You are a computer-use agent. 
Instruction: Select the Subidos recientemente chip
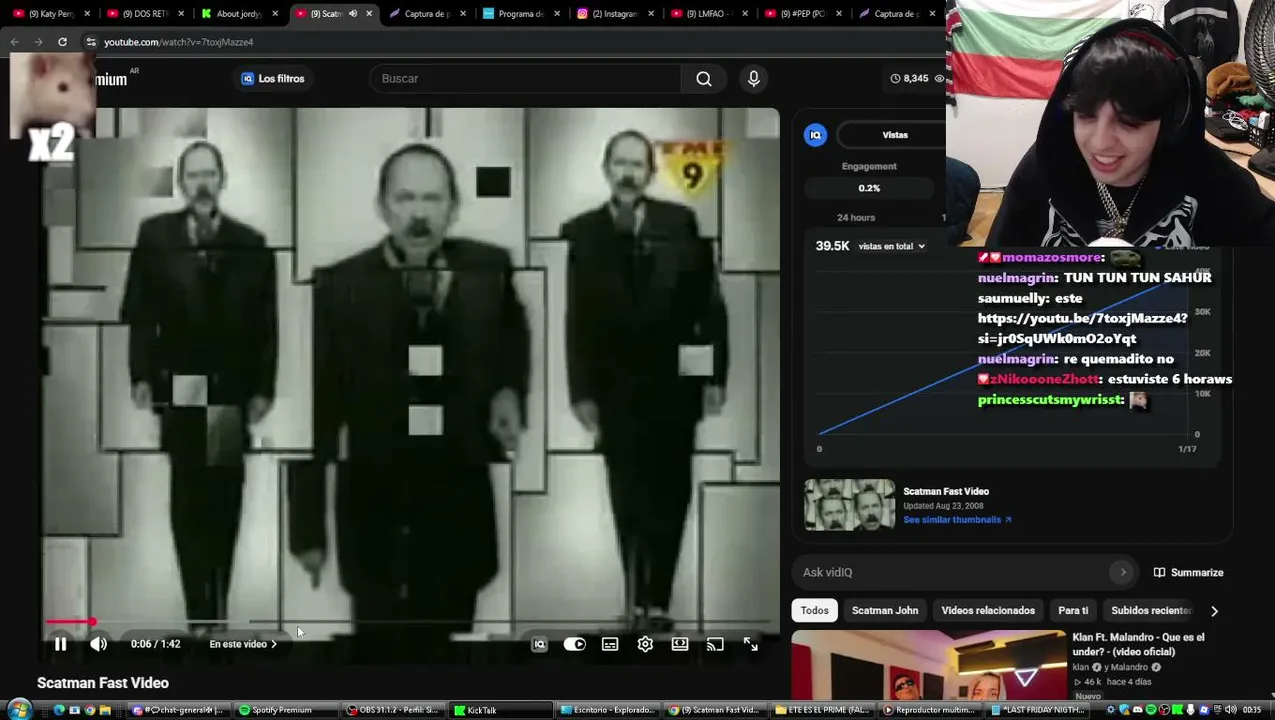pos(1151,610)
